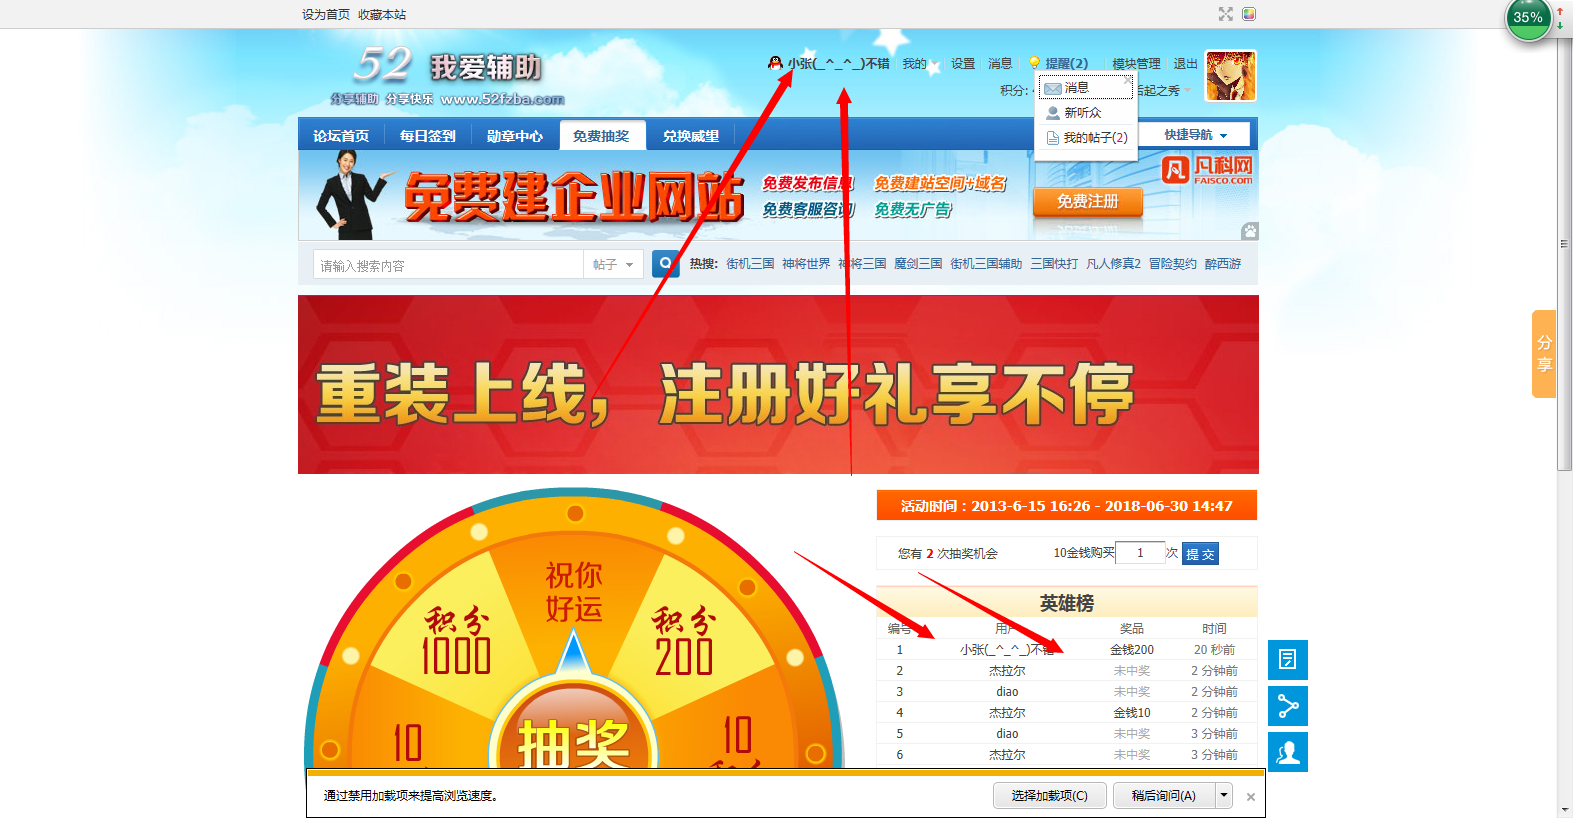
Task: Click 选择加载项(C) button
Action: click(1048, 795)
